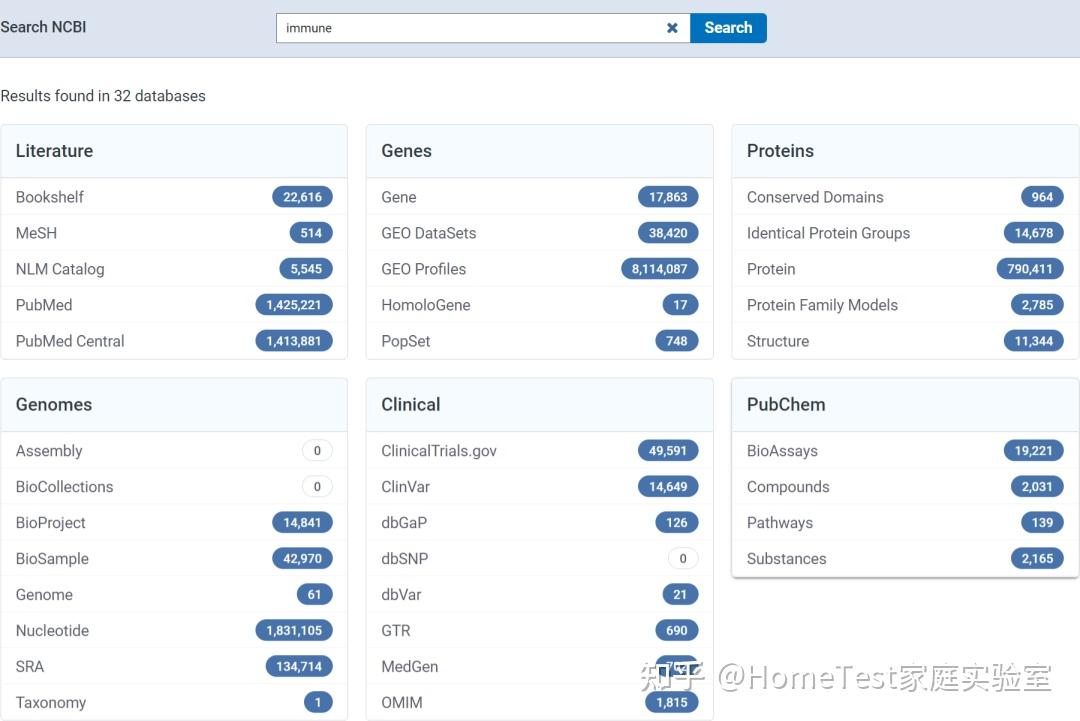Open the OMIM database link
The height and width of the screenshot is (721, 1080).
click(402, 703)
